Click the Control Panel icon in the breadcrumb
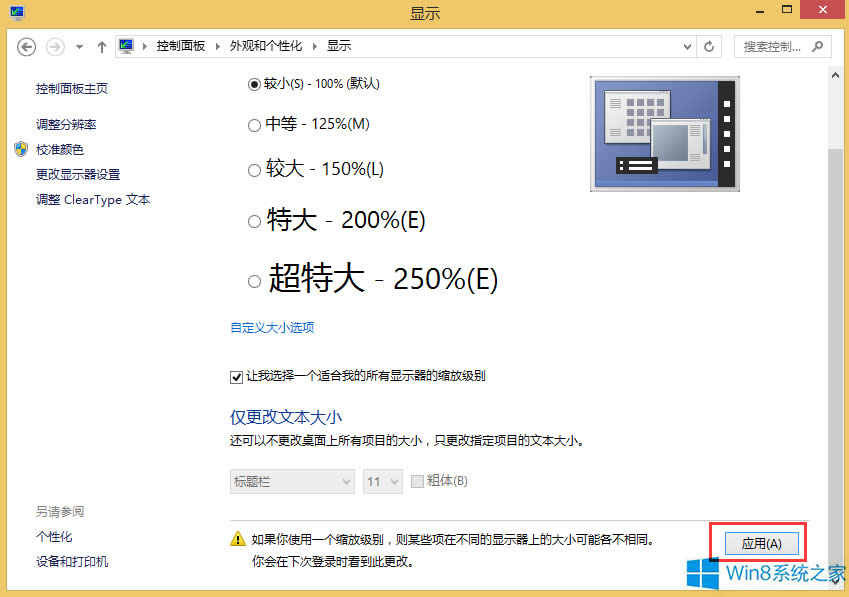 [126, 45]
